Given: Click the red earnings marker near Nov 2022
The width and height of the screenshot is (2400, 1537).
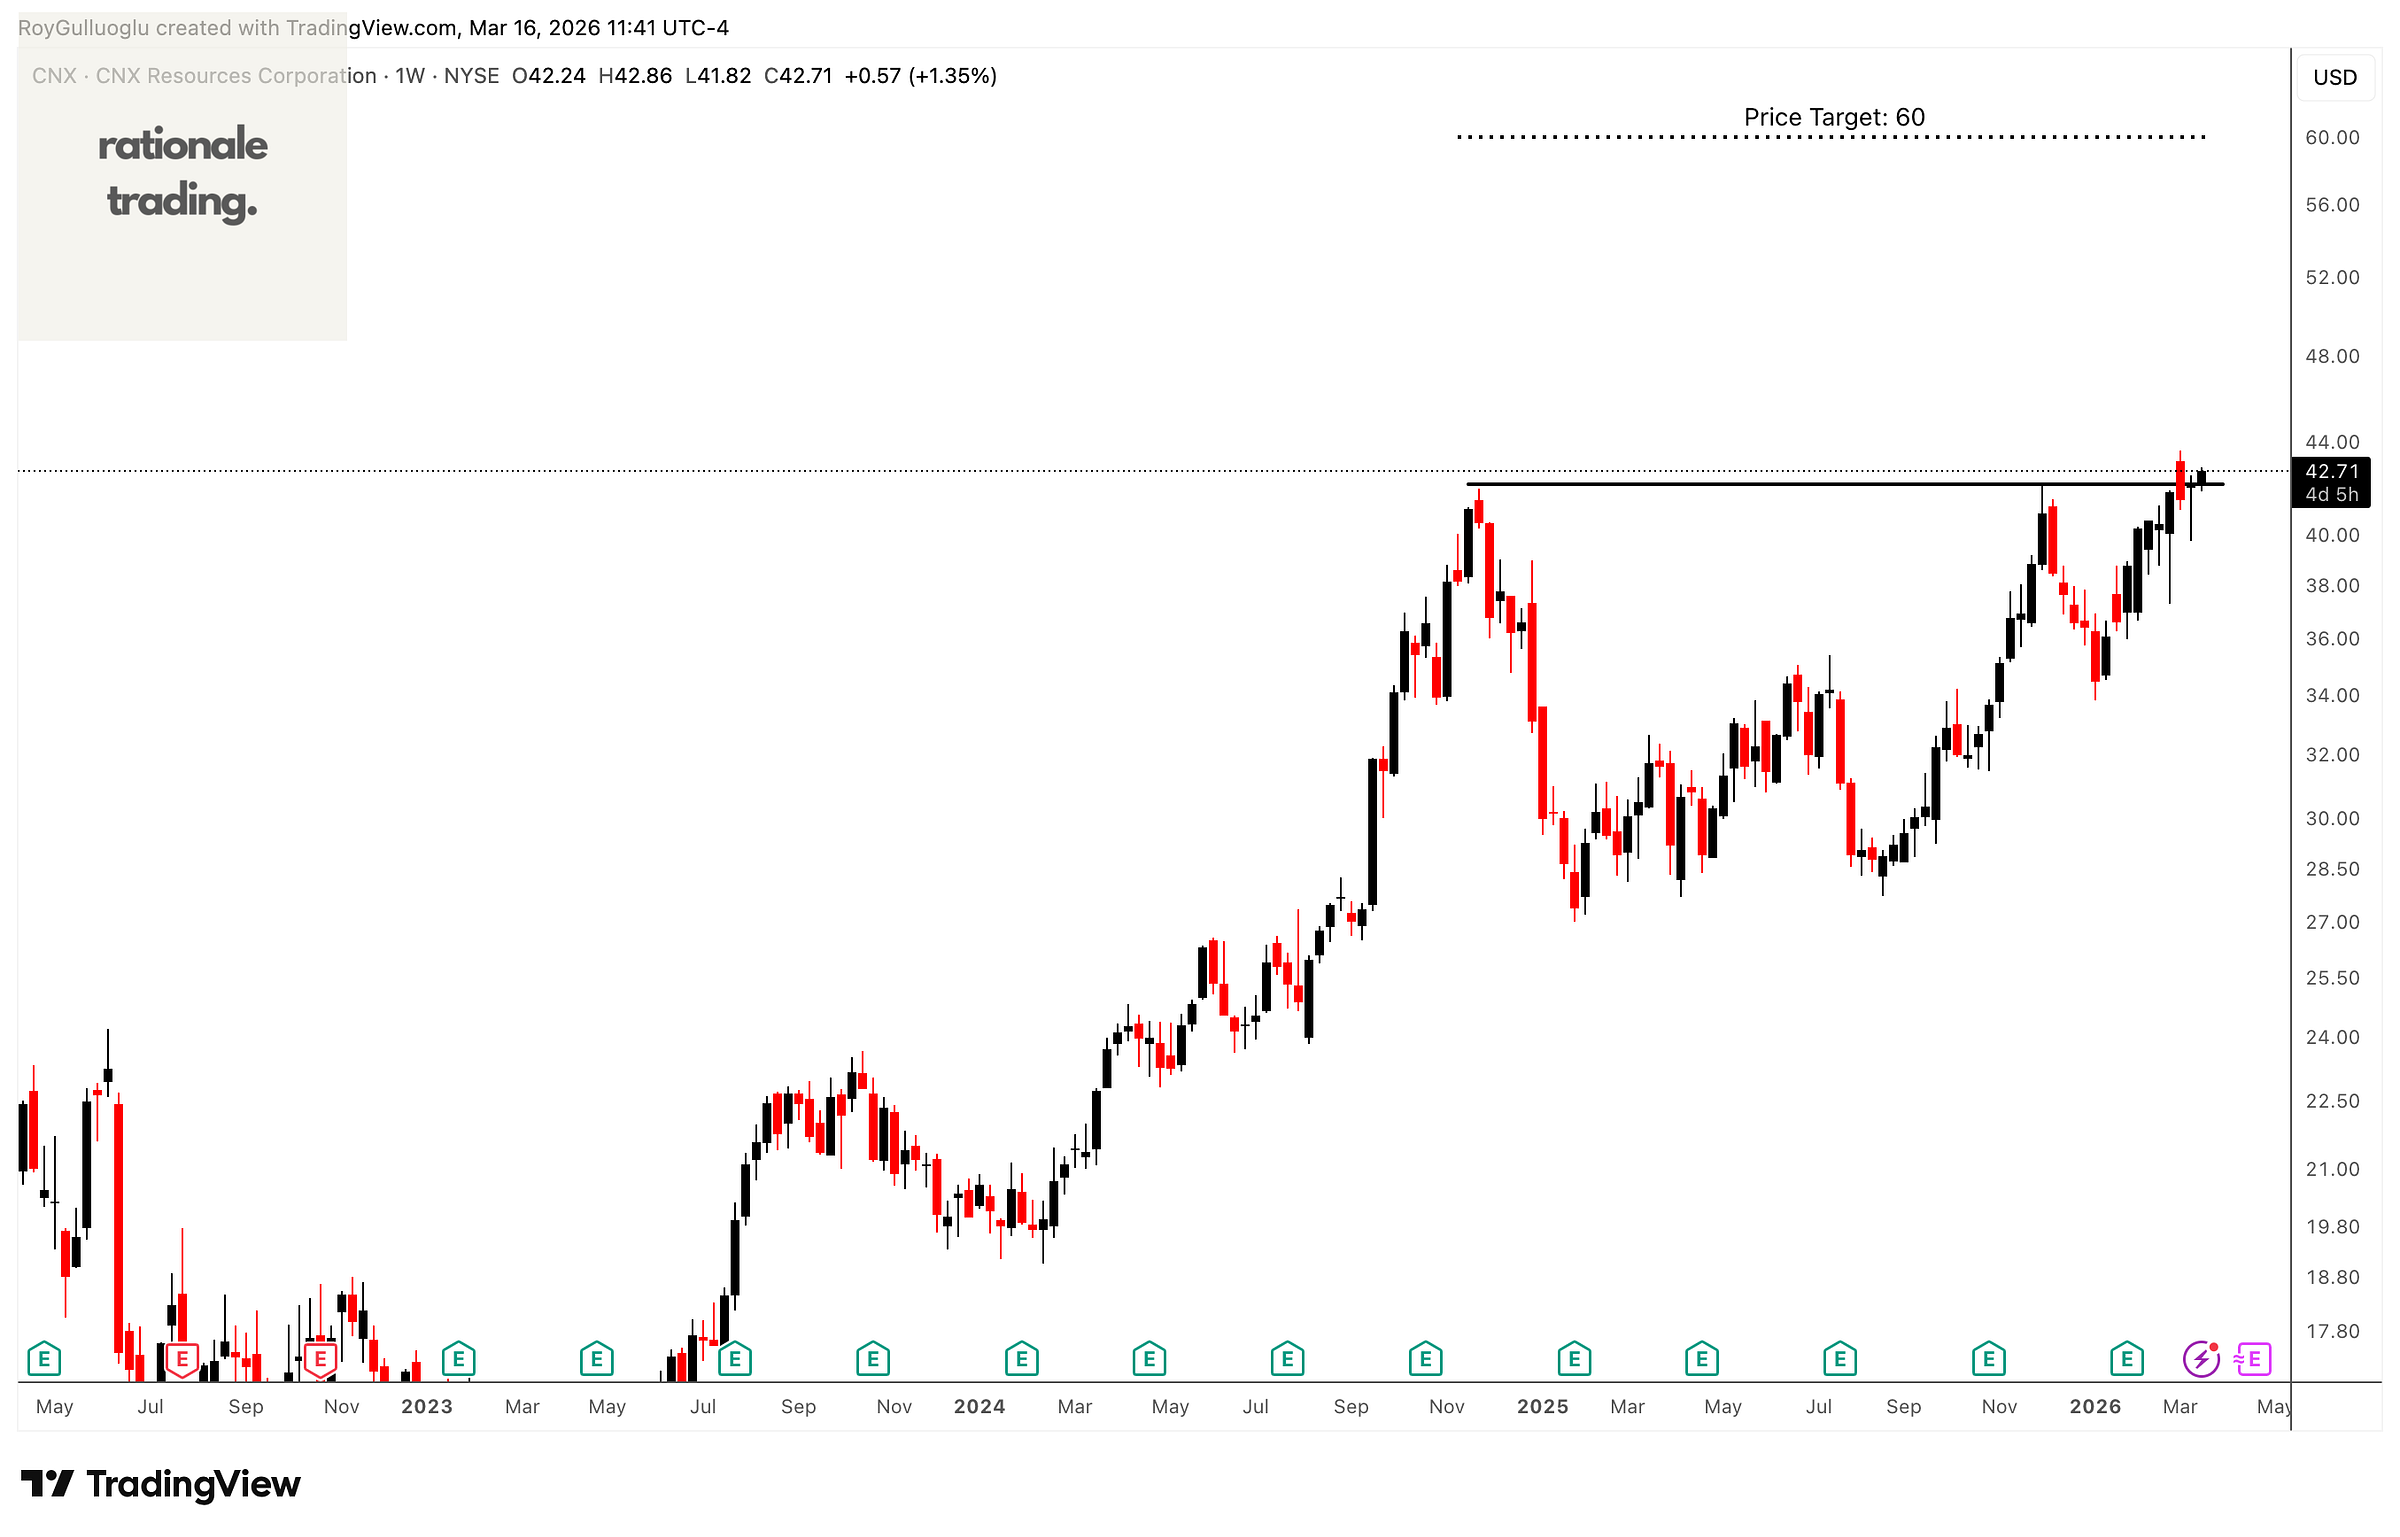Looking at the screenshot, I should [320, 1359].
